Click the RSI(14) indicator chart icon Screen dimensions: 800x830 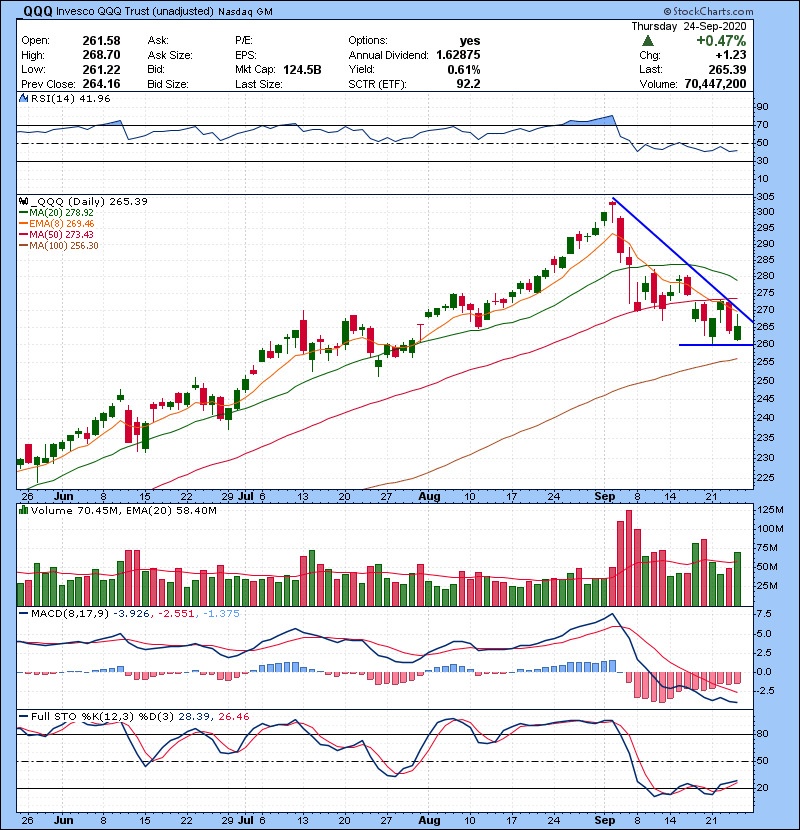23,98
